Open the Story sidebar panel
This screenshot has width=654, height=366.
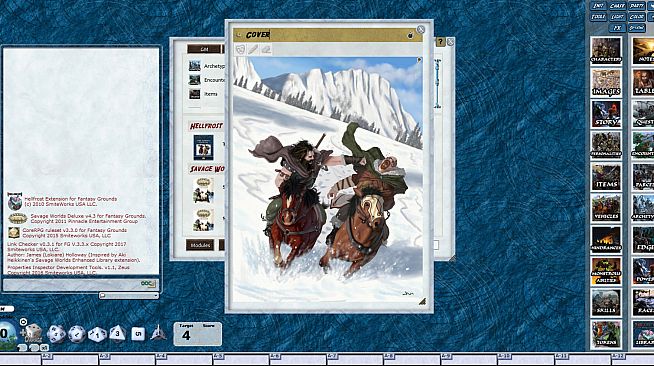pos(606,113)
